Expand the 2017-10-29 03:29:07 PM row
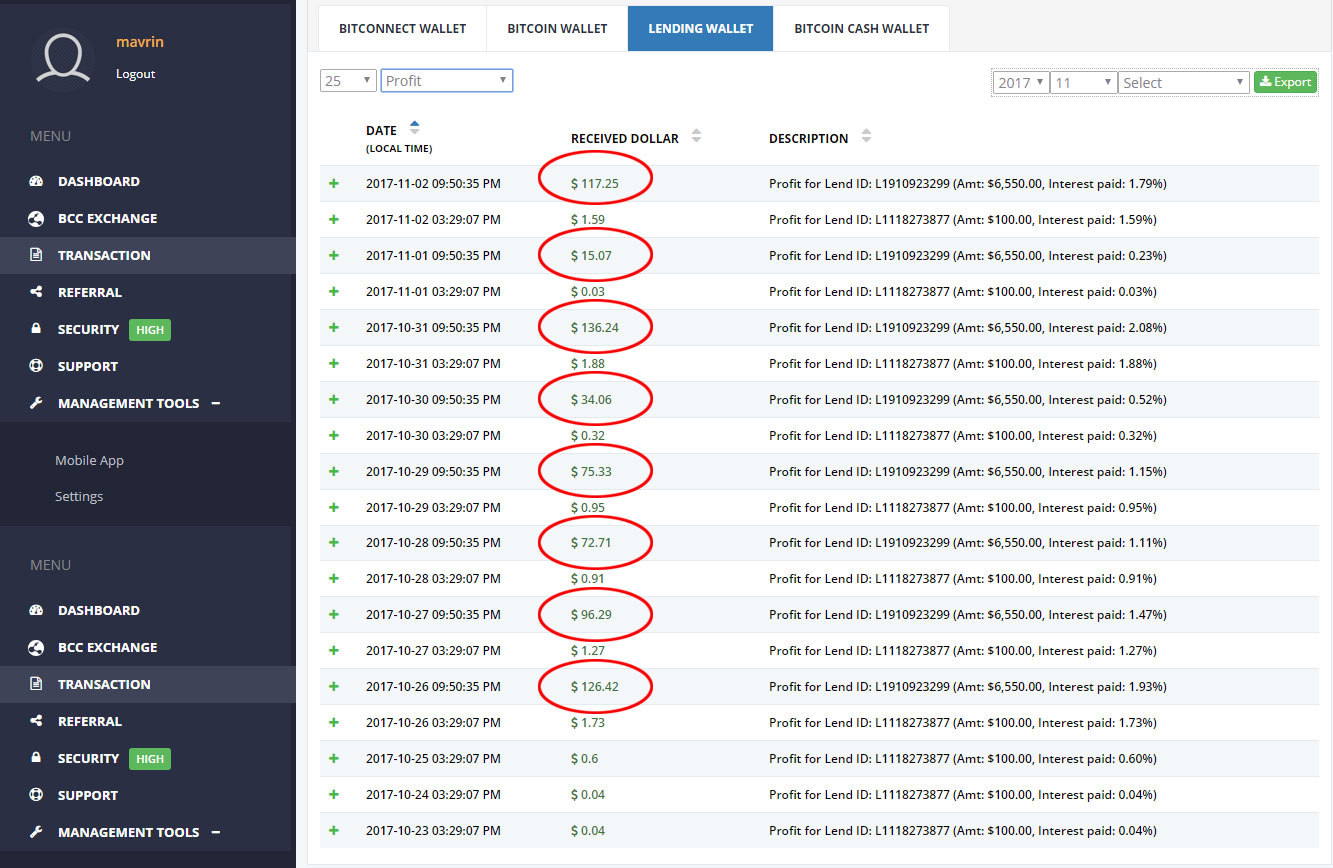The image size is (1333, 868). (x=334, y=508)
